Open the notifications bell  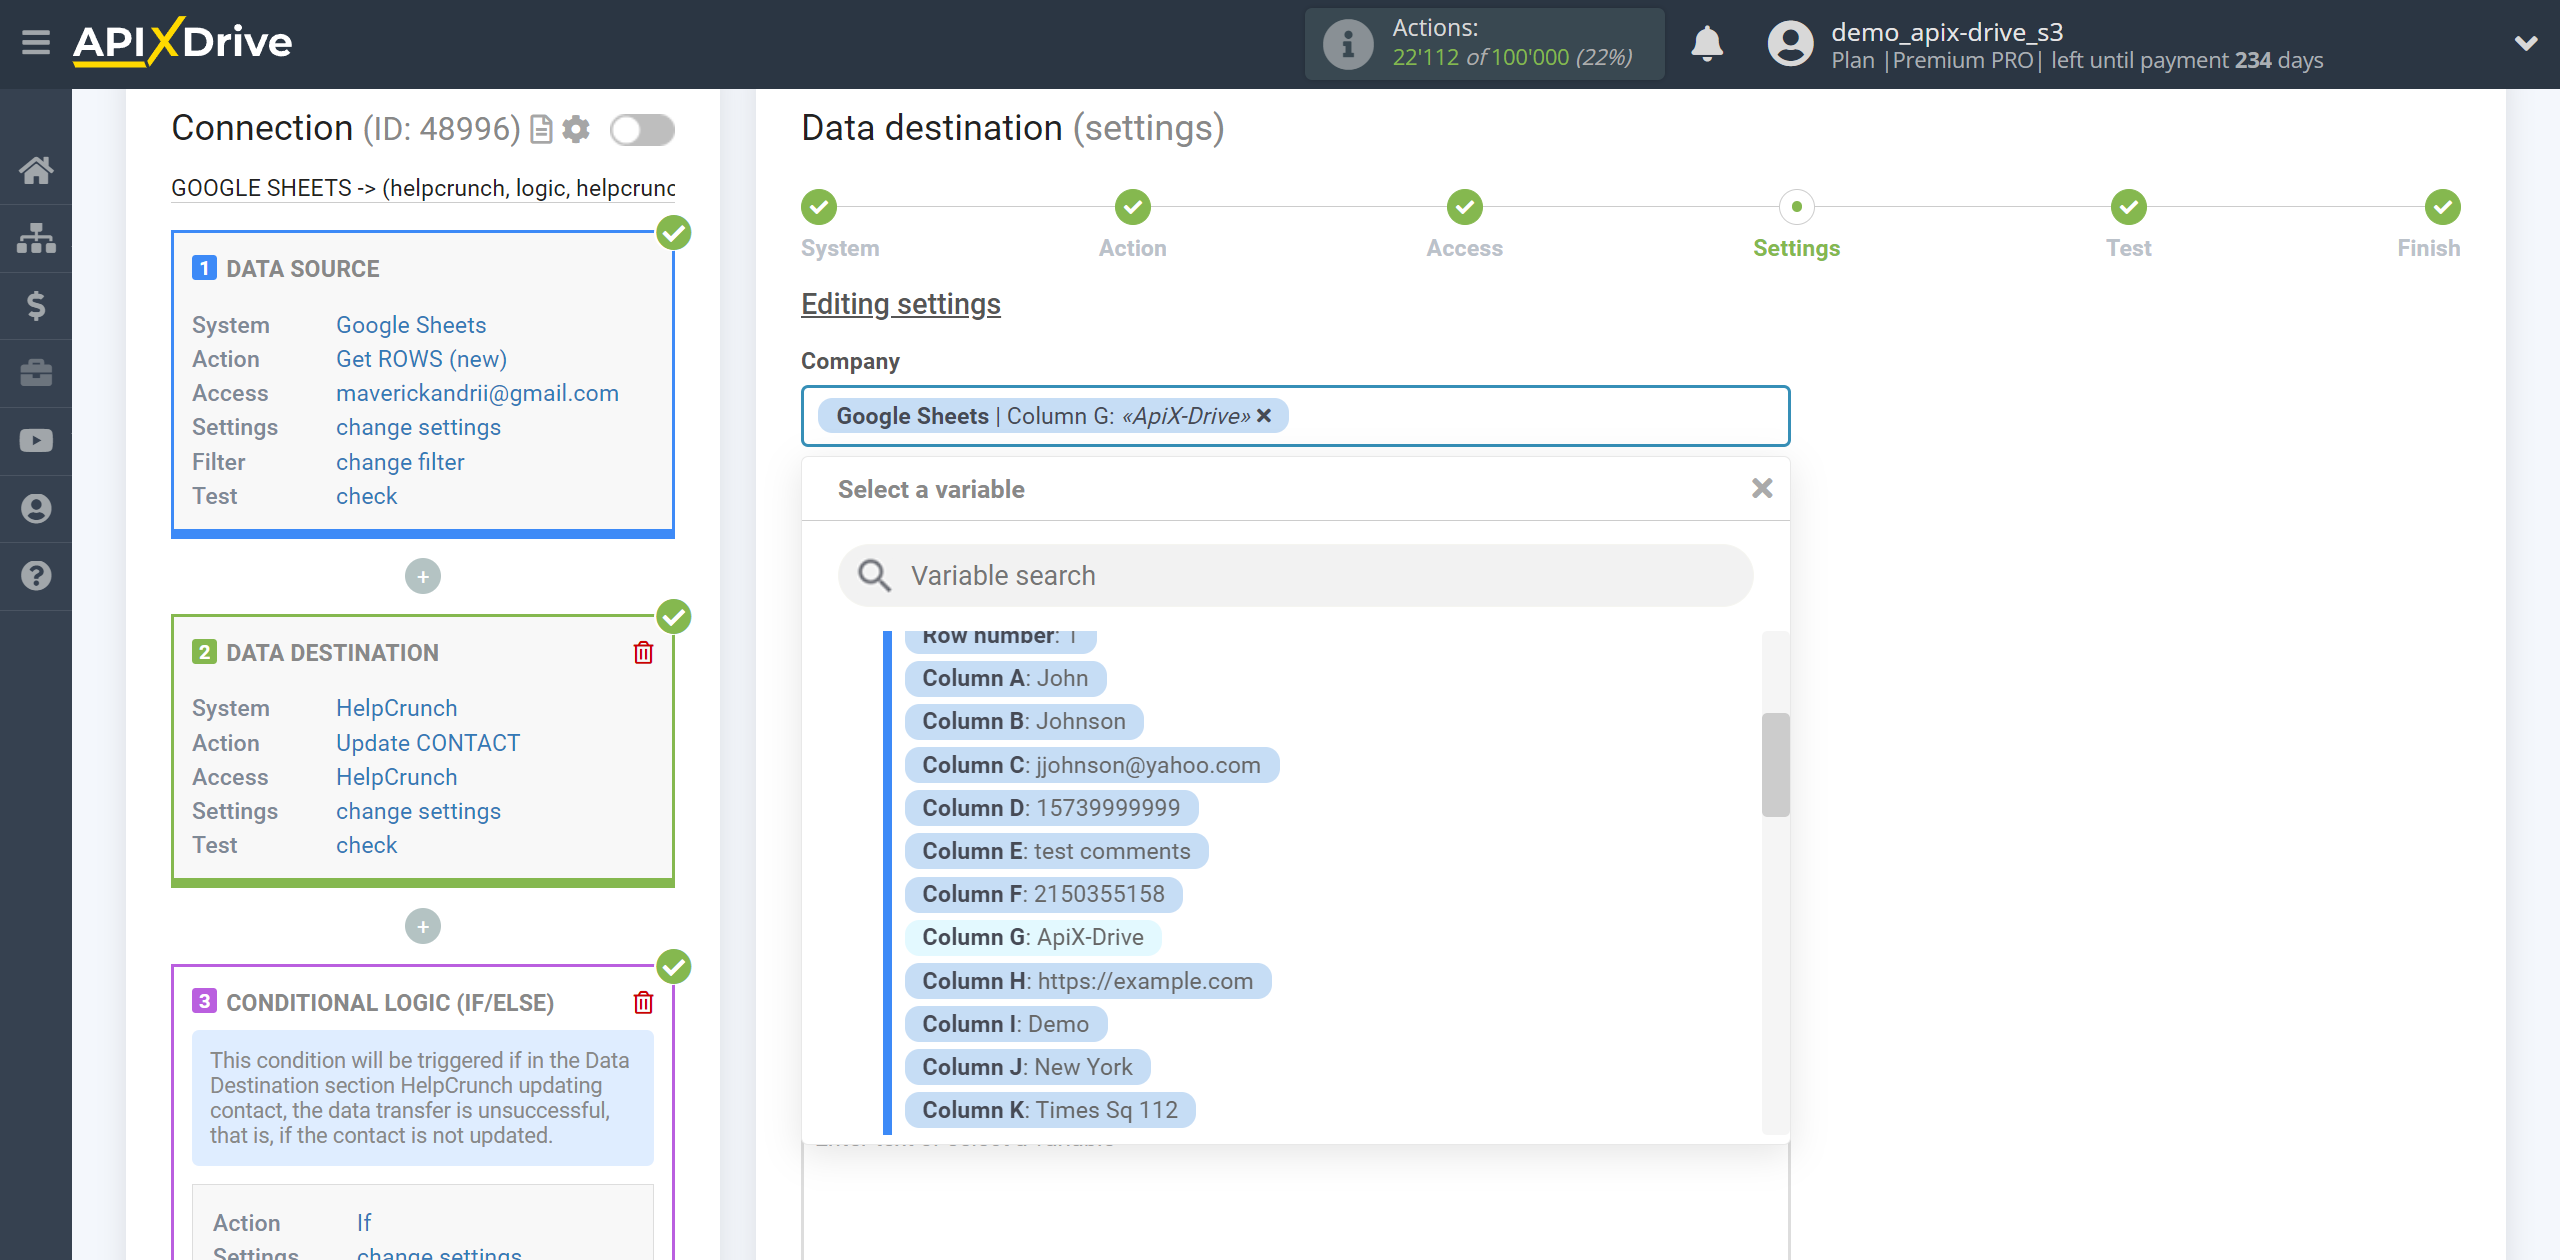(1707, 44)
